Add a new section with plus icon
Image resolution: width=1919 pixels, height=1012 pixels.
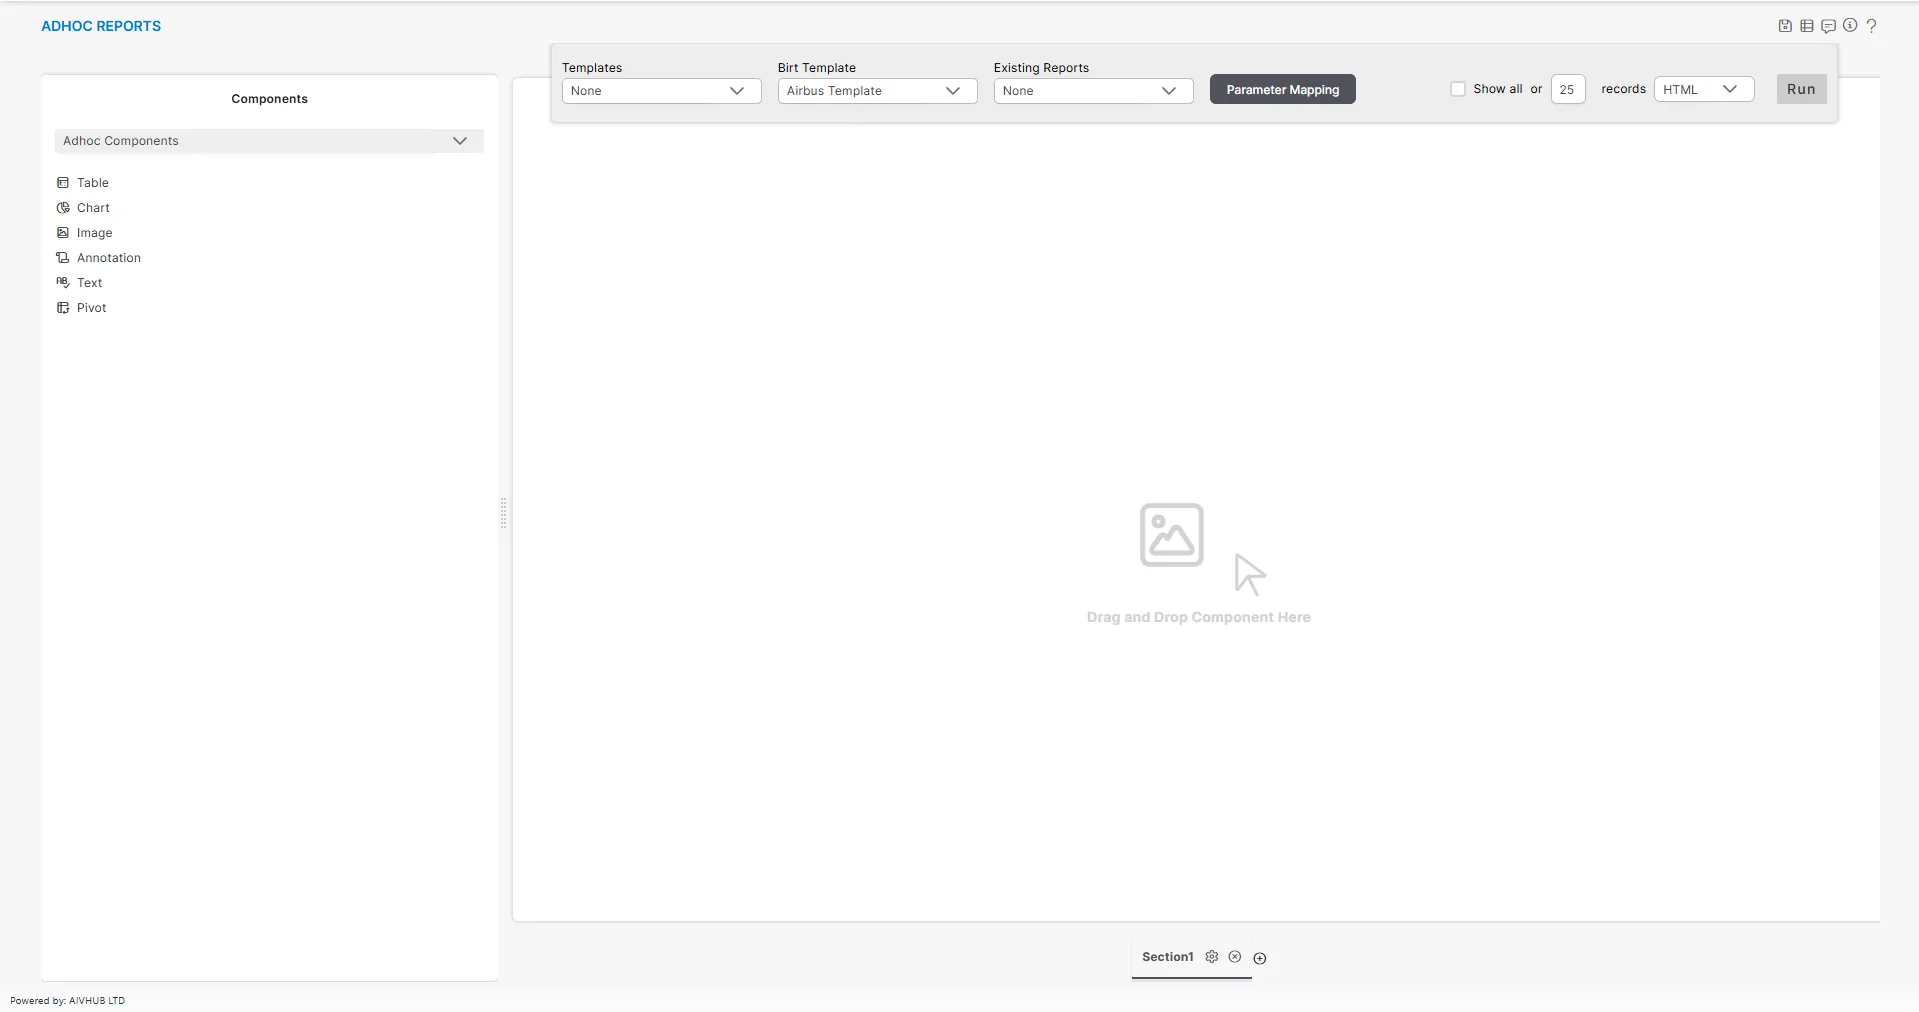1260,958
